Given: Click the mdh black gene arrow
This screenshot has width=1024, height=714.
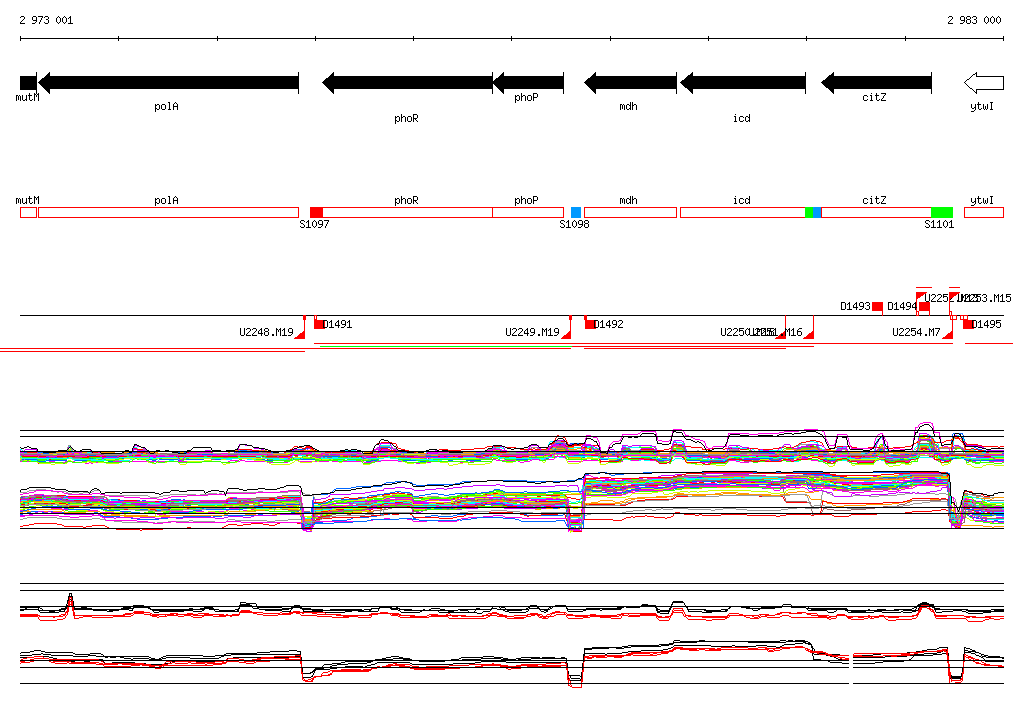Looking at the screenshot, I should [630, 83].
